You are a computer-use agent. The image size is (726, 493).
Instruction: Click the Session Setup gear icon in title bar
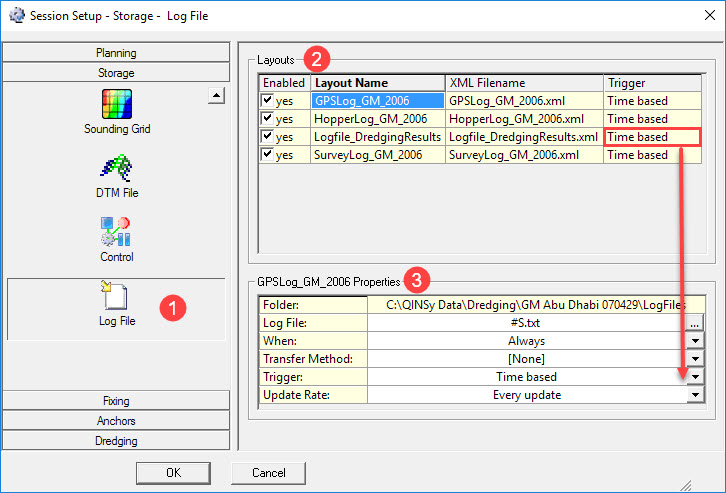[14, 14]
